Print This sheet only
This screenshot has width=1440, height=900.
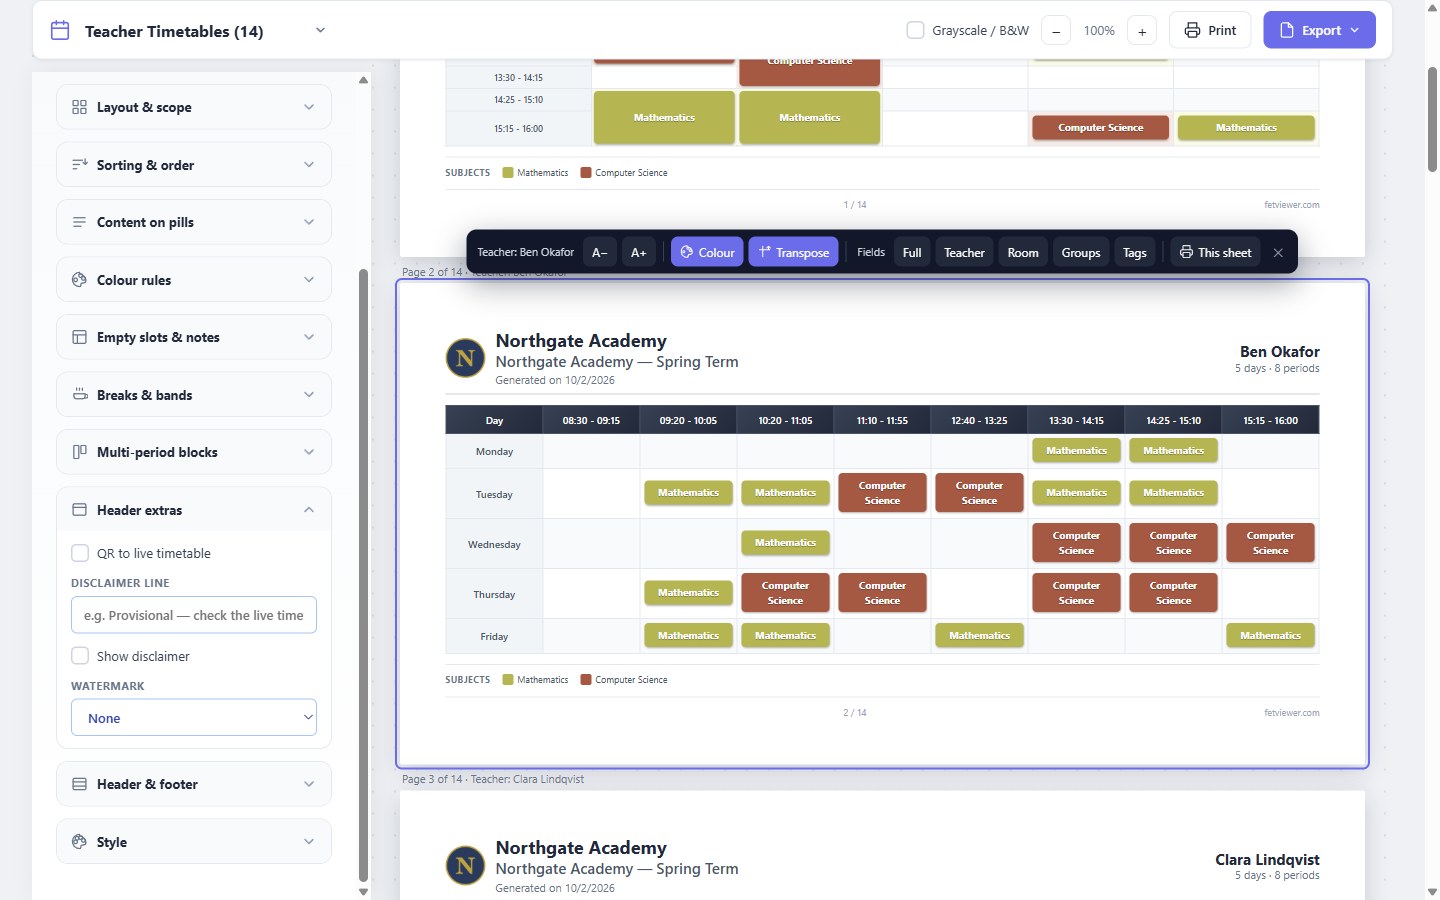coord(1216,252)
